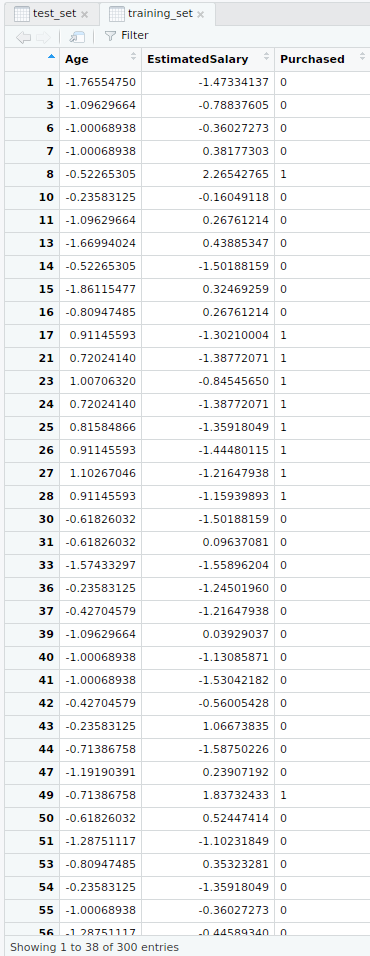This screenshot has width=370, height=956.
Task: Open the Filter funnel tool
Action: [x=126, y=35]
